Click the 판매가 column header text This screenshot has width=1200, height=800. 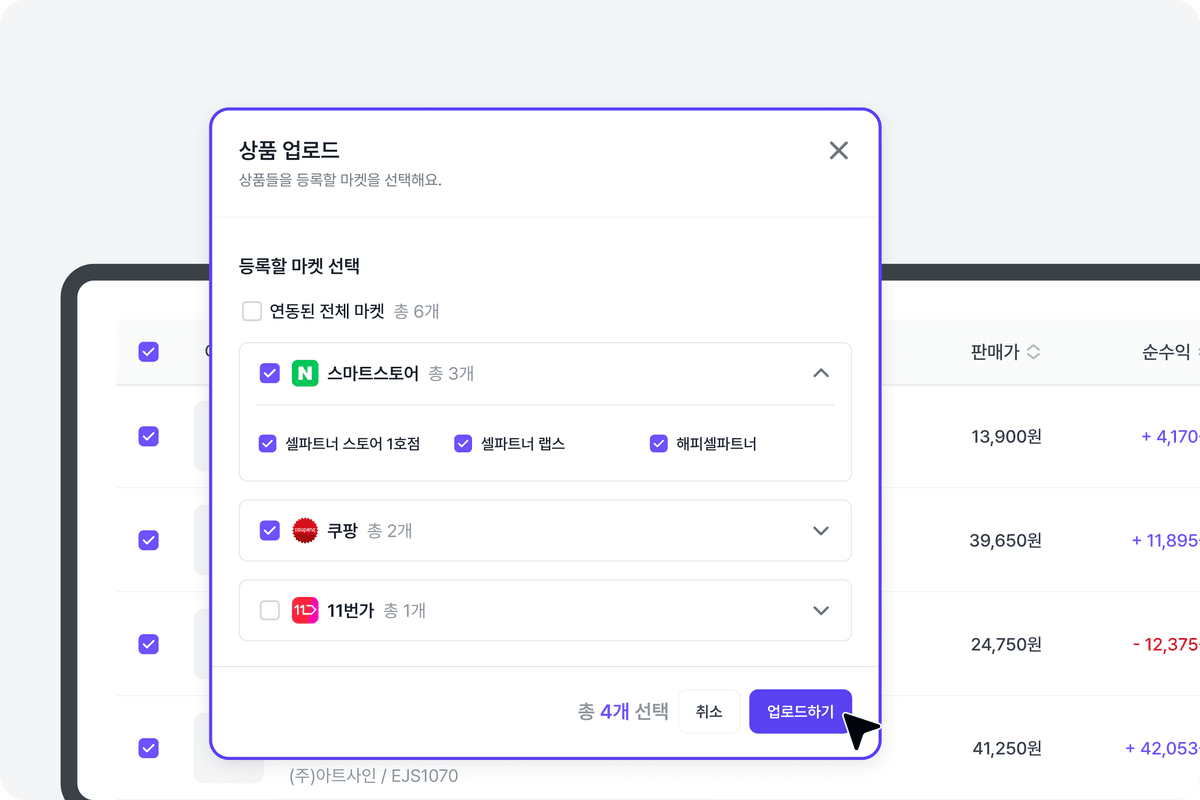(x=995, y=352)
